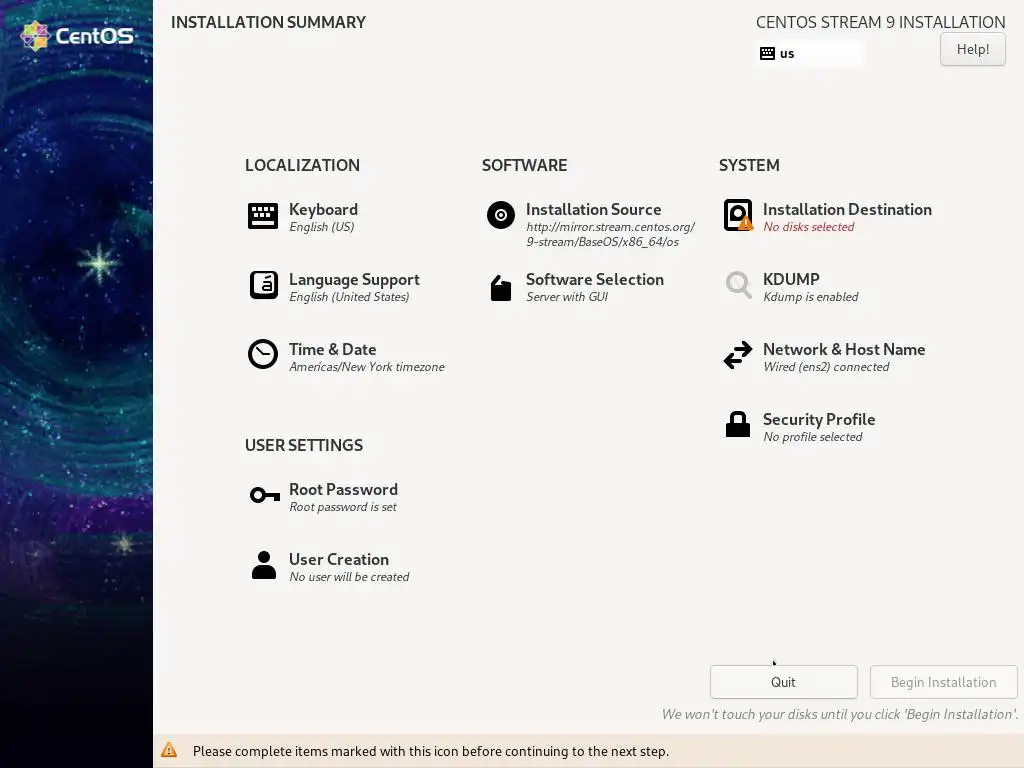Open the Language Support icon
This screenshot has width=1024, height=768.
(x=264, y=285)
